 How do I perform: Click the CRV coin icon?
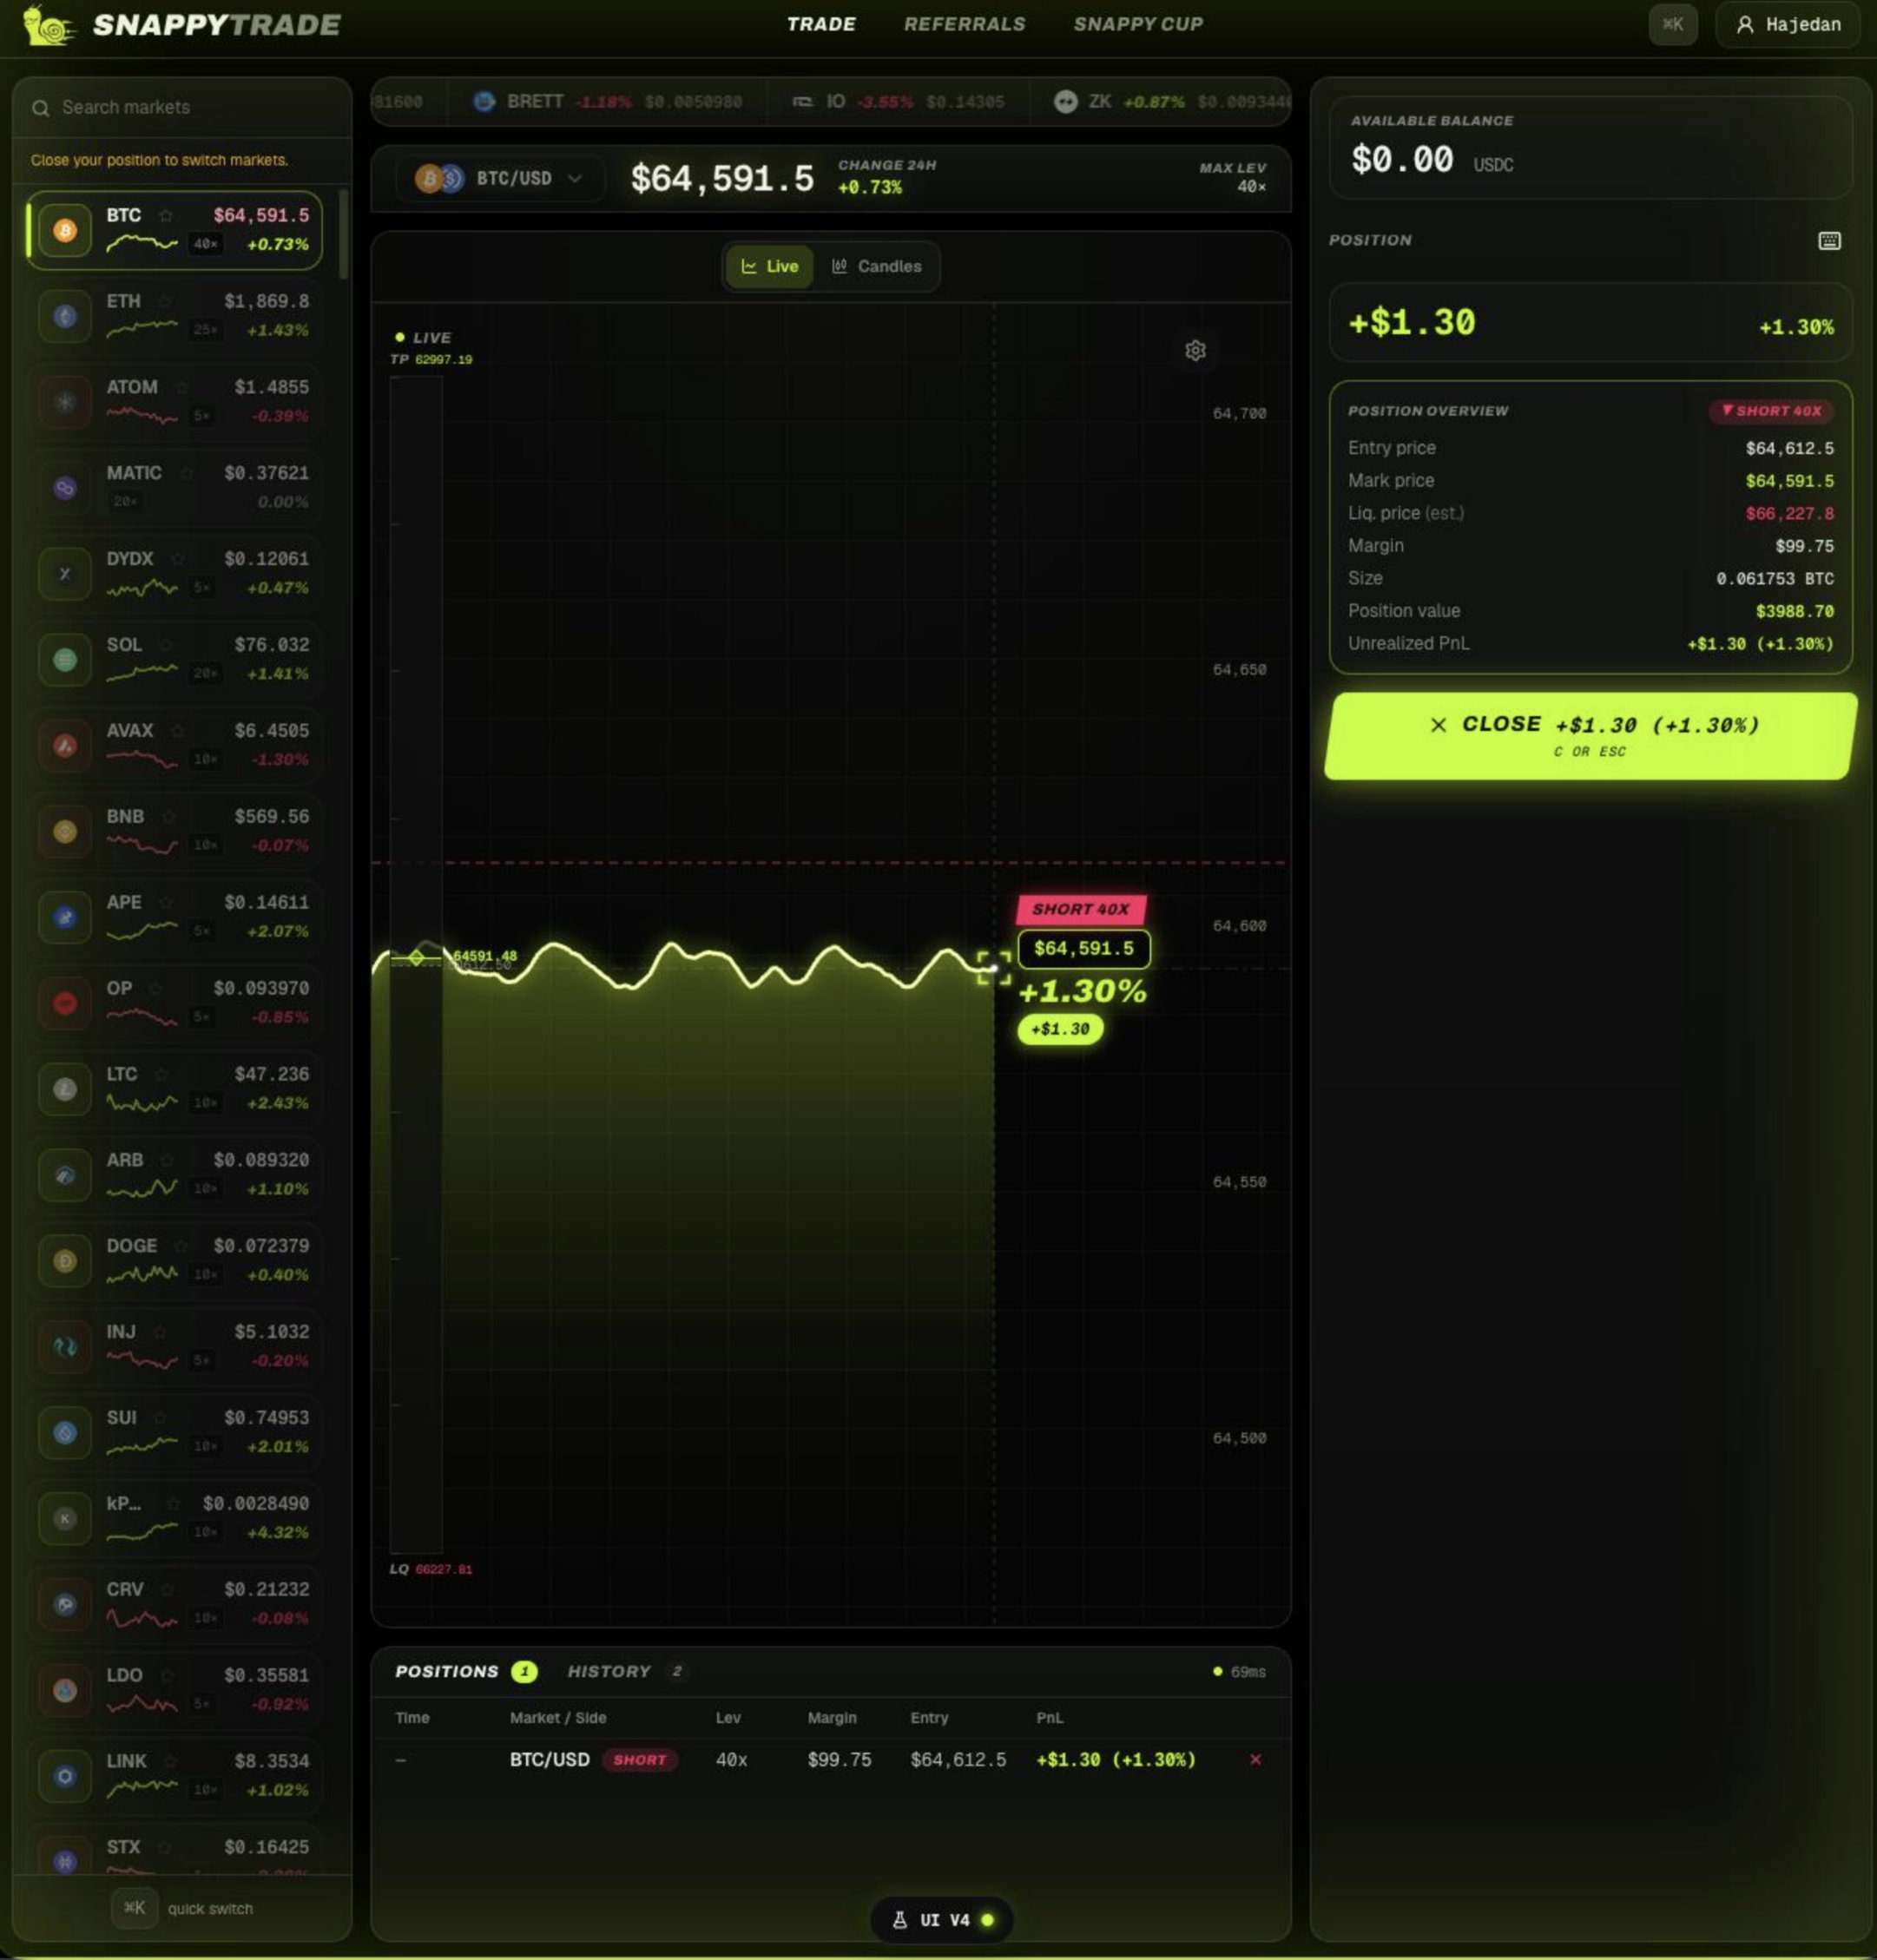[65, 1604]
